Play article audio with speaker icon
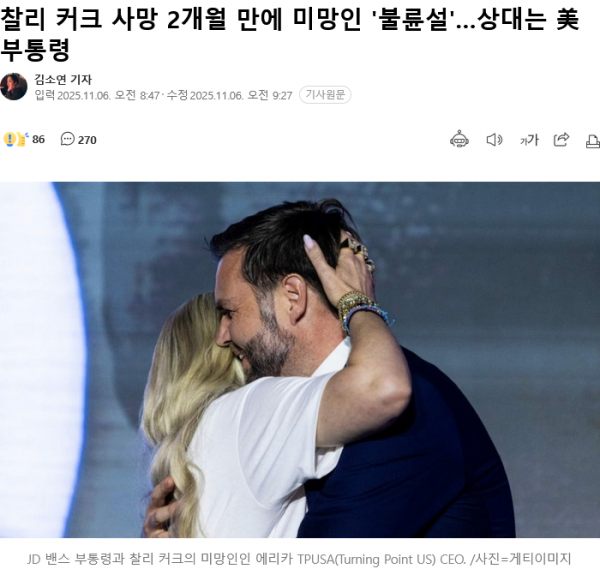Viewport: 600px width, 575px height. [x=494, y=140]
